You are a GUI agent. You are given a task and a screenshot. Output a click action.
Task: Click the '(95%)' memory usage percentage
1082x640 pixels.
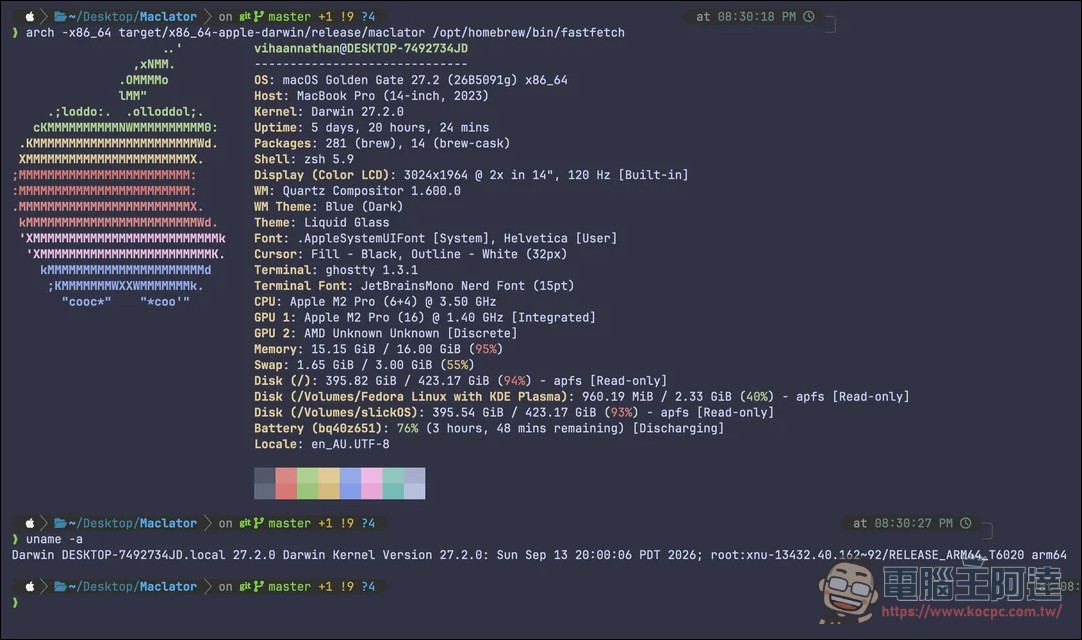(x=486, y=350)
